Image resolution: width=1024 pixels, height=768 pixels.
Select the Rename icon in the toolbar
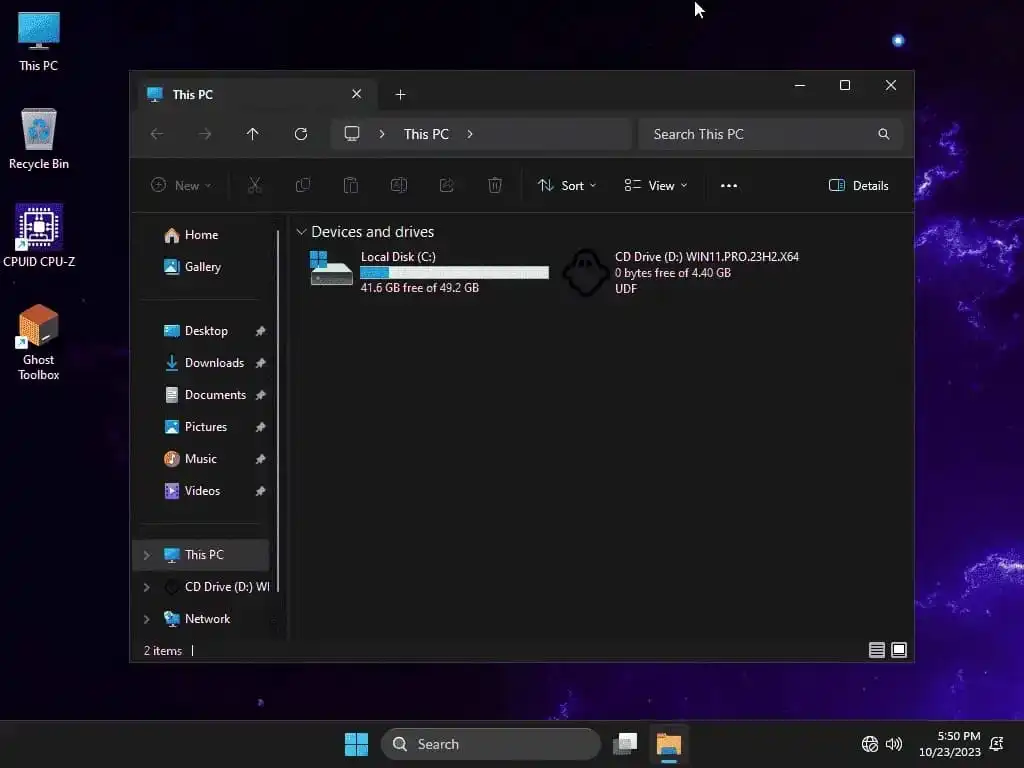click(398, 185)
